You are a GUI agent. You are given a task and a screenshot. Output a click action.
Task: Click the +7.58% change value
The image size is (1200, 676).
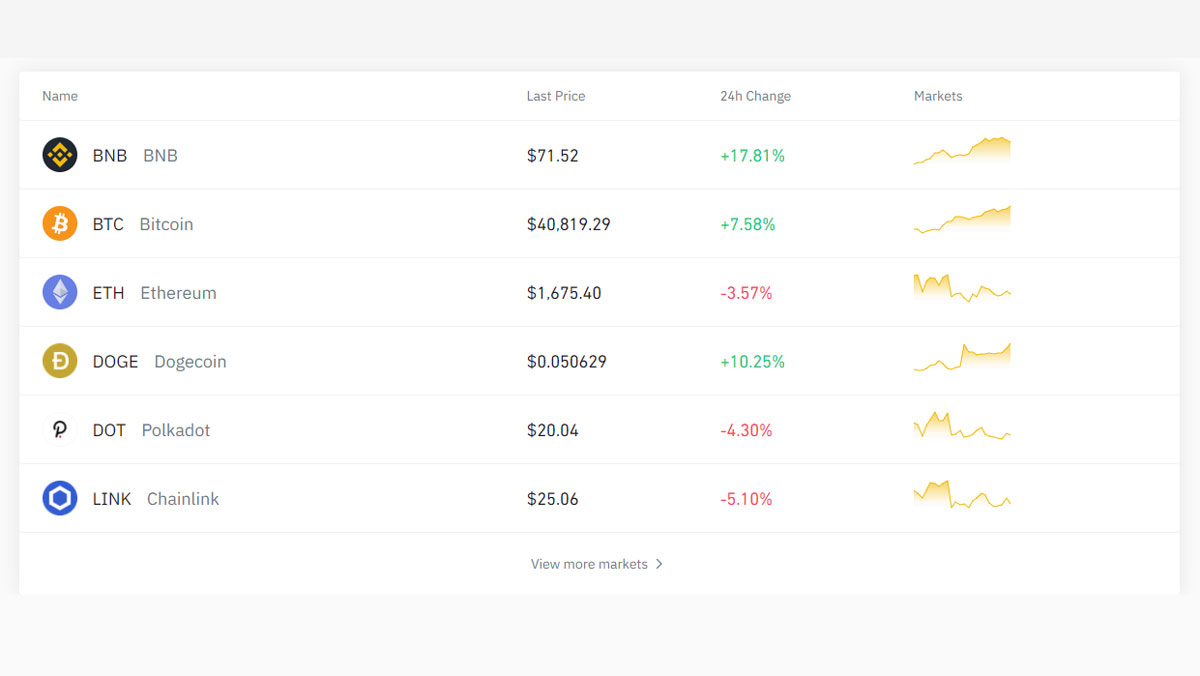[x=748, y=225]
